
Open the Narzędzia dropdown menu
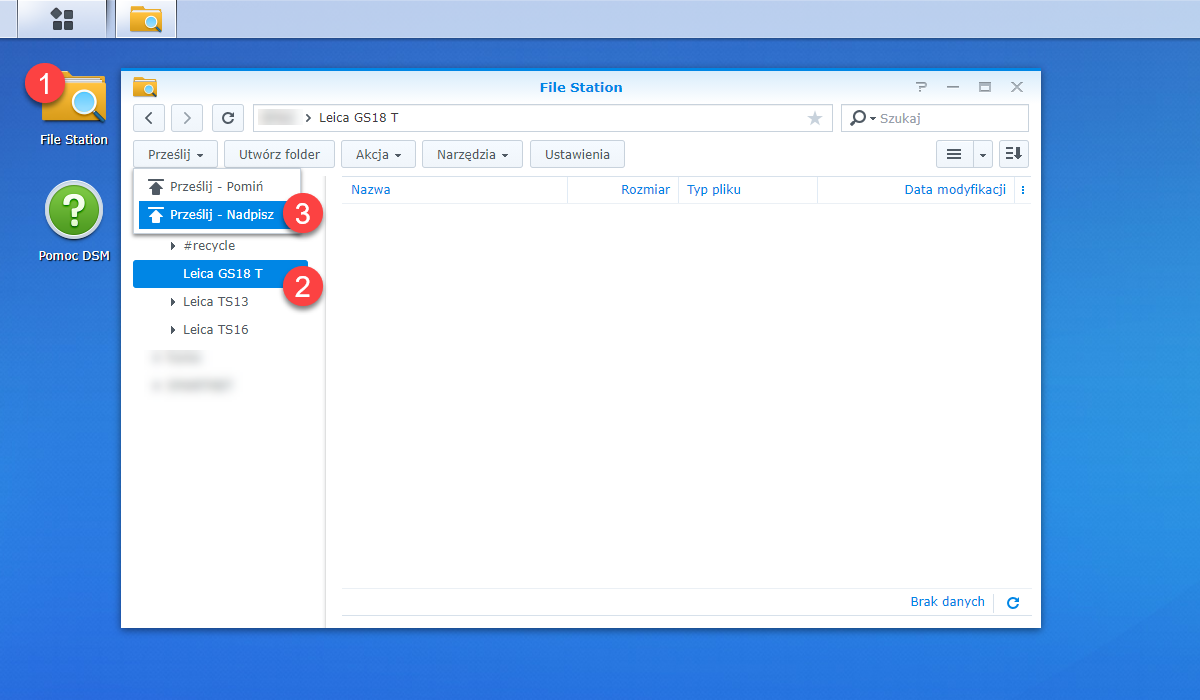pyautogui.click(x=472, y=154)
